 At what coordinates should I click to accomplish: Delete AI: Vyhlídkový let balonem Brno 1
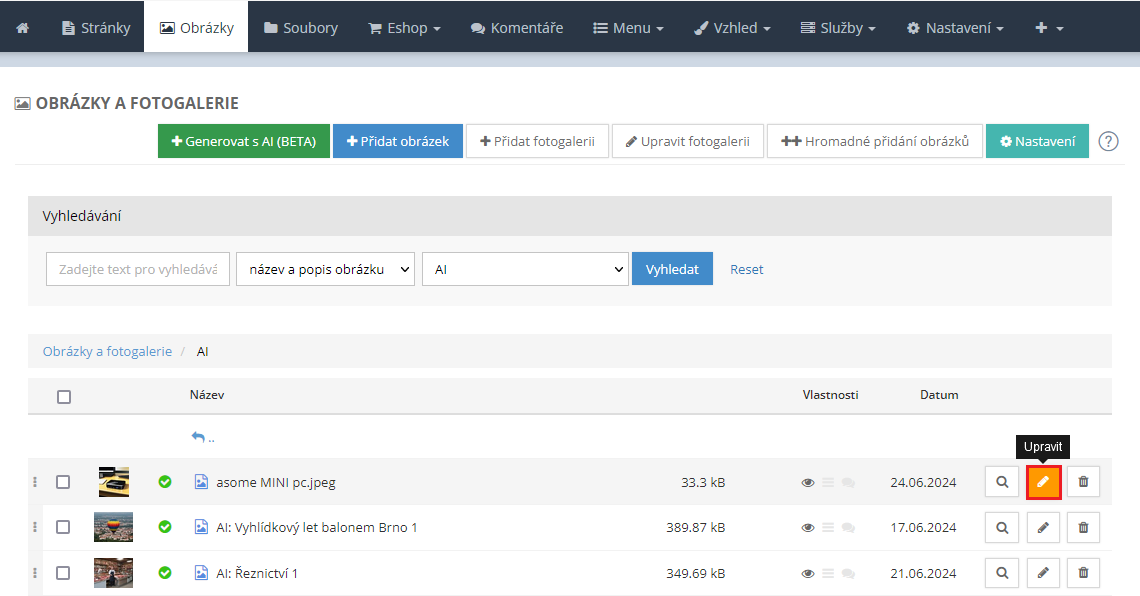pos(1083,527)
